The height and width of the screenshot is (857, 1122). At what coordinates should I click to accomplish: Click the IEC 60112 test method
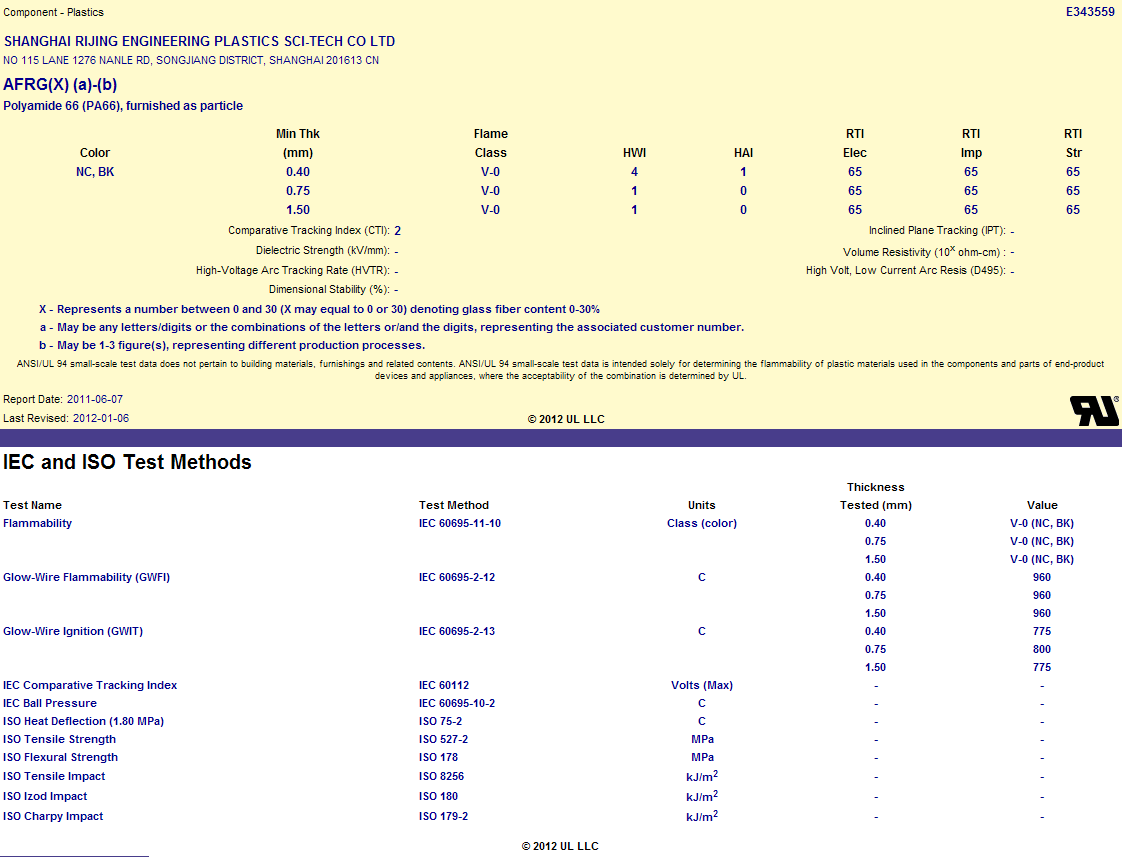(444, 685)
